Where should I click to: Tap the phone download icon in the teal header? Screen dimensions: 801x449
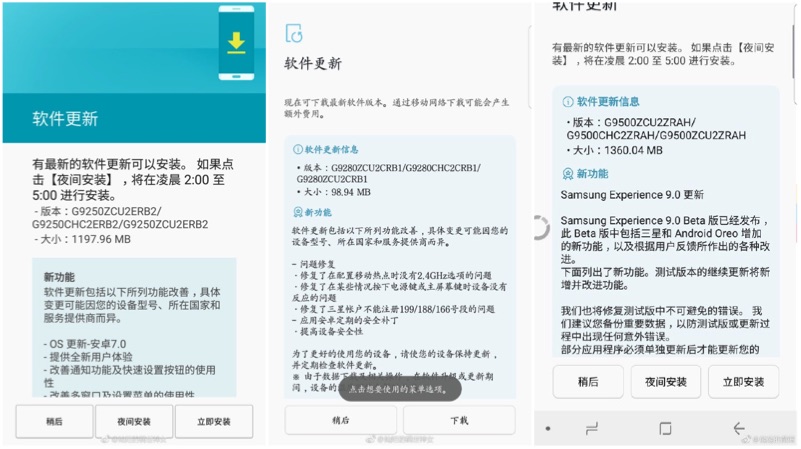(x=236, y=45)
